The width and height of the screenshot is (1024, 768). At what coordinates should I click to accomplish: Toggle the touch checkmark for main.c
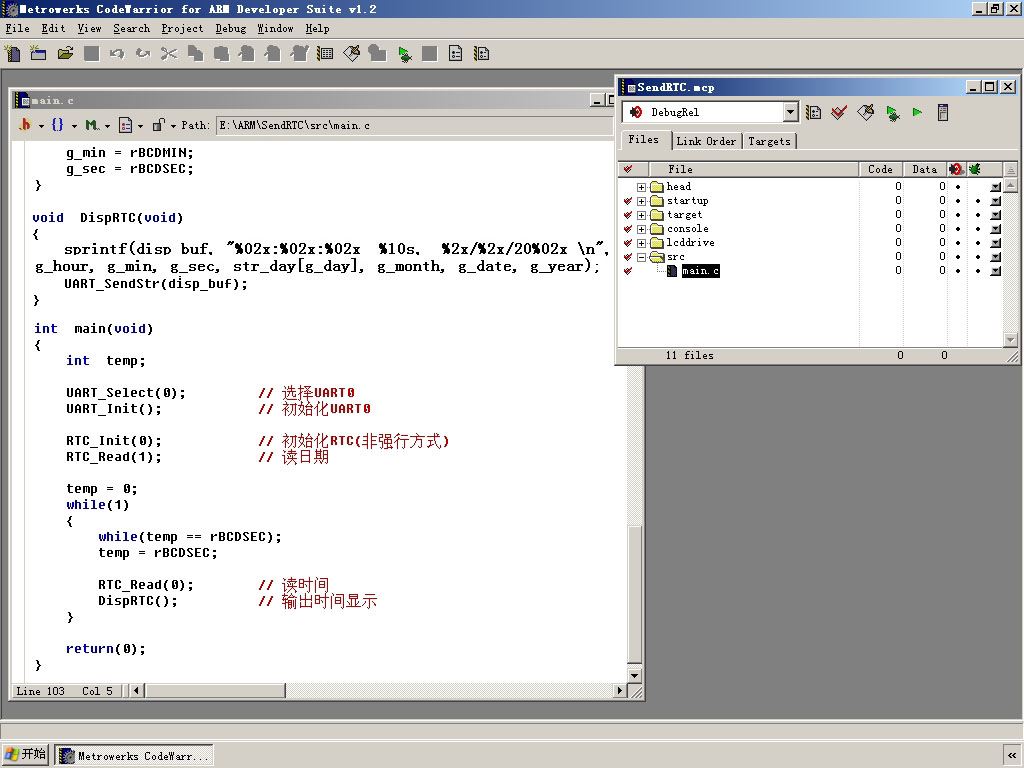[628, 271]
